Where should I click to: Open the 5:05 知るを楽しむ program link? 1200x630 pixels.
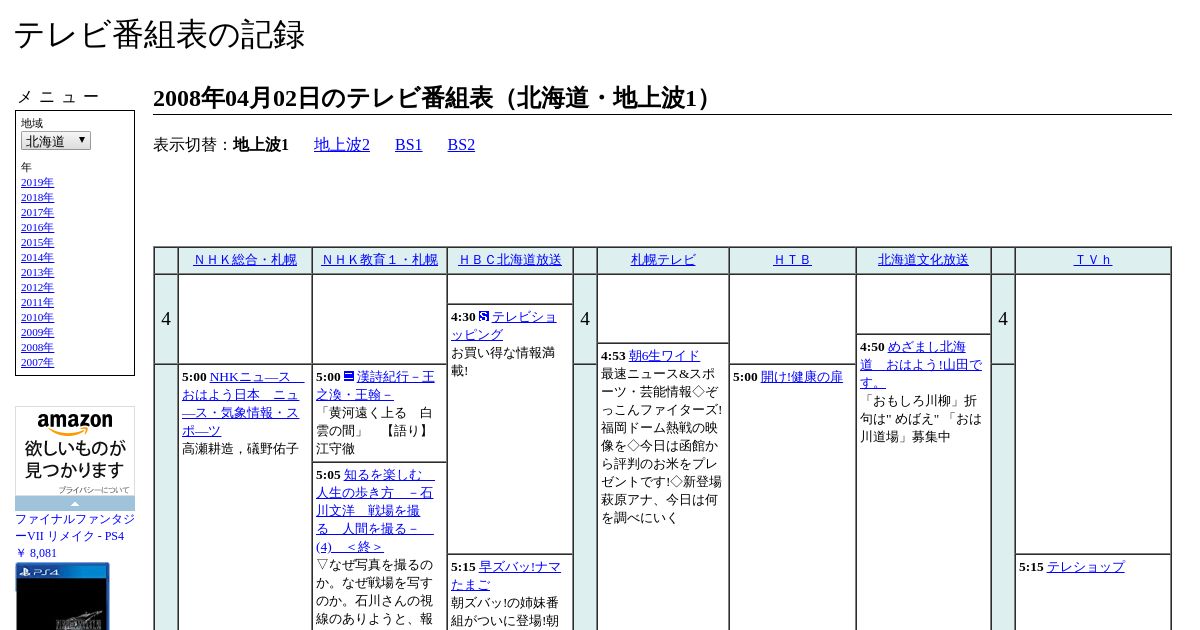(375, 511)
